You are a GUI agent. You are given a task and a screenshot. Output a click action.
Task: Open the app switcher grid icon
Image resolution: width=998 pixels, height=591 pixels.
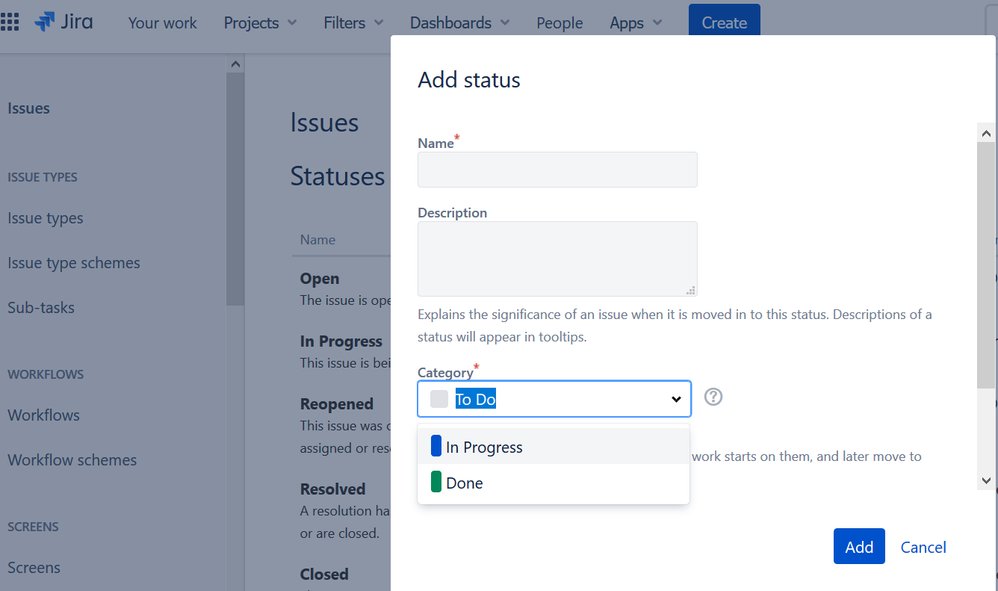[x=10, y=22]
